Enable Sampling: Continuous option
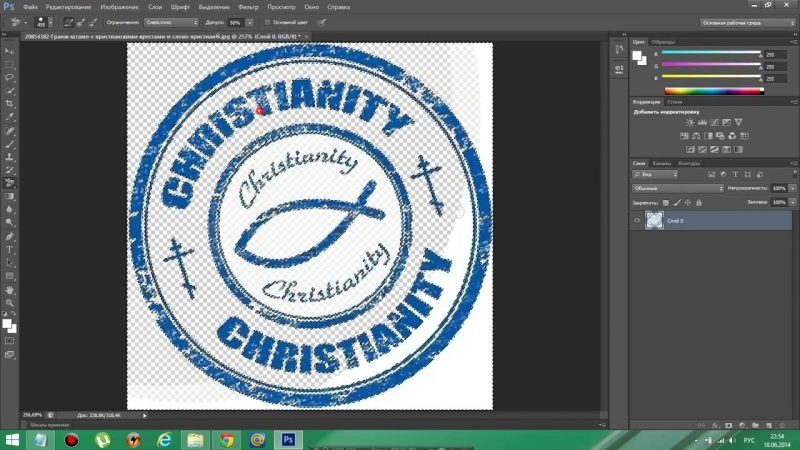The width and height of the screenshot is (800, 450). click(x=68, y=22)
